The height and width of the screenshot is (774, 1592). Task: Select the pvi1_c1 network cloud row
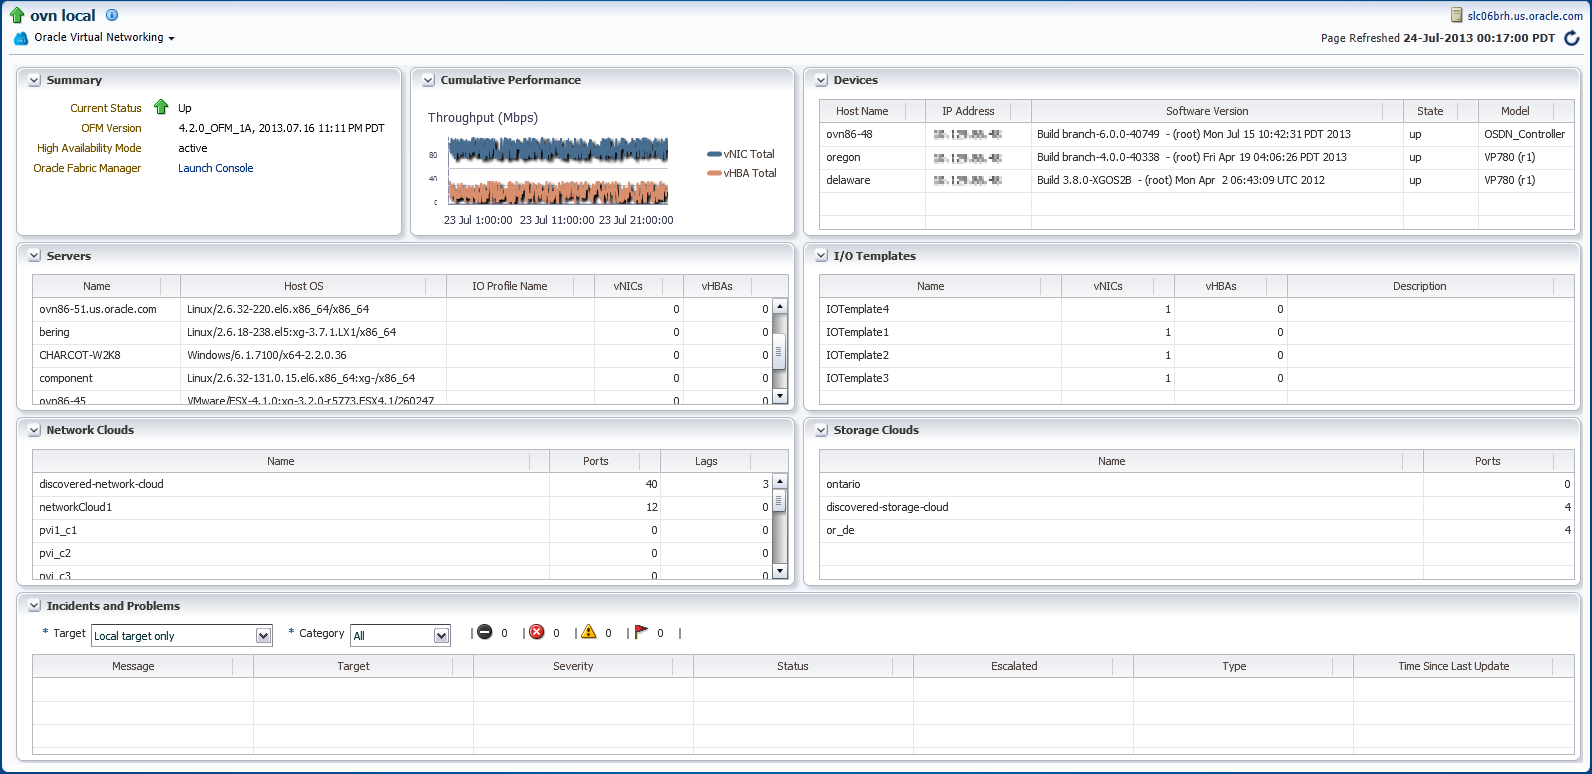[403, 530]
